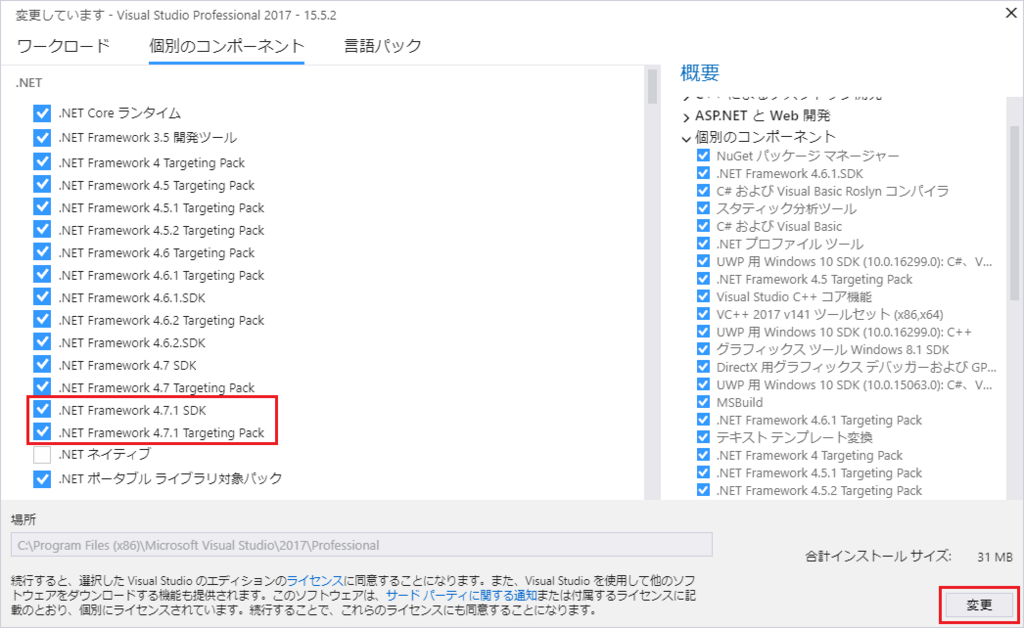The height and width of the screenshot is (628, 1024).
Task: Toggle .NET Framework 4.6.2.SDK checkbox
Action: [x=42, y=343]
